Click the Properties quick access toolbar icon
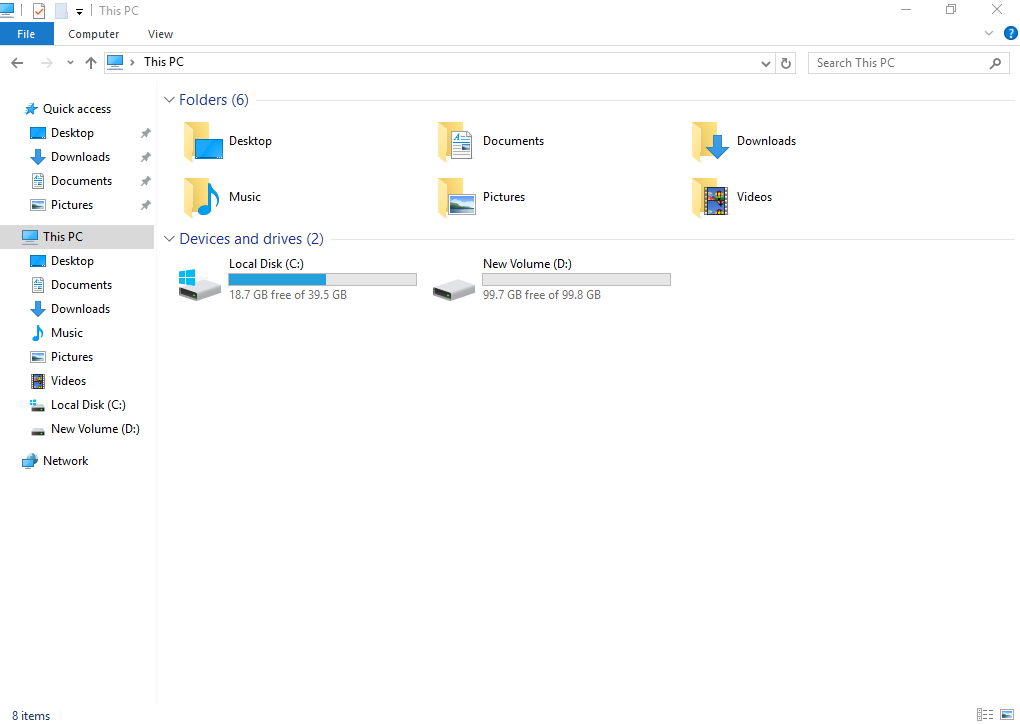Screen dimensions: 1020x724 tap(39, 11)
